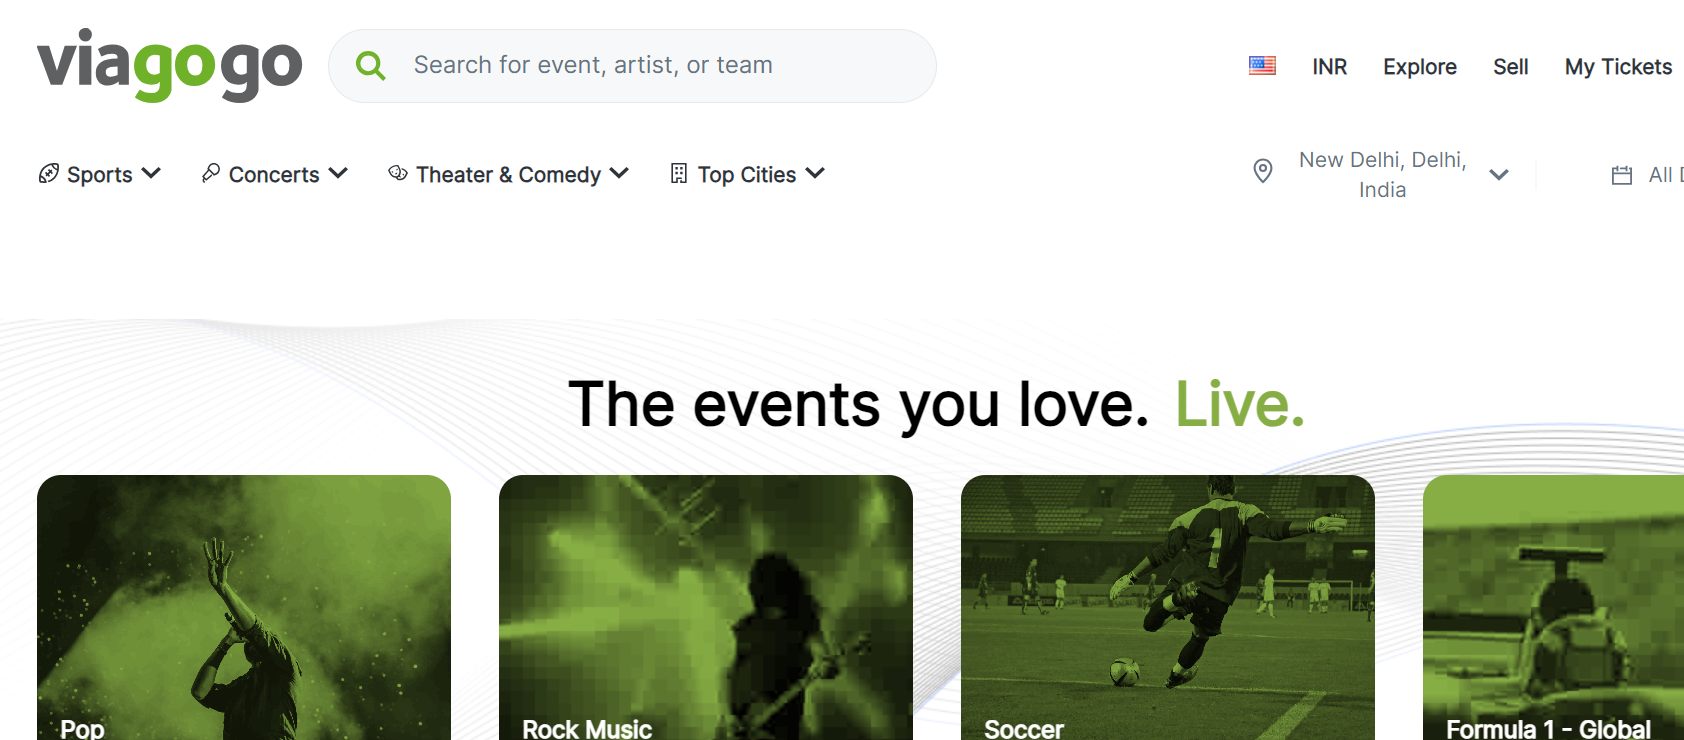1684x740 pixels.
Task: Click the Sell link
Action: pos(1510,66)
